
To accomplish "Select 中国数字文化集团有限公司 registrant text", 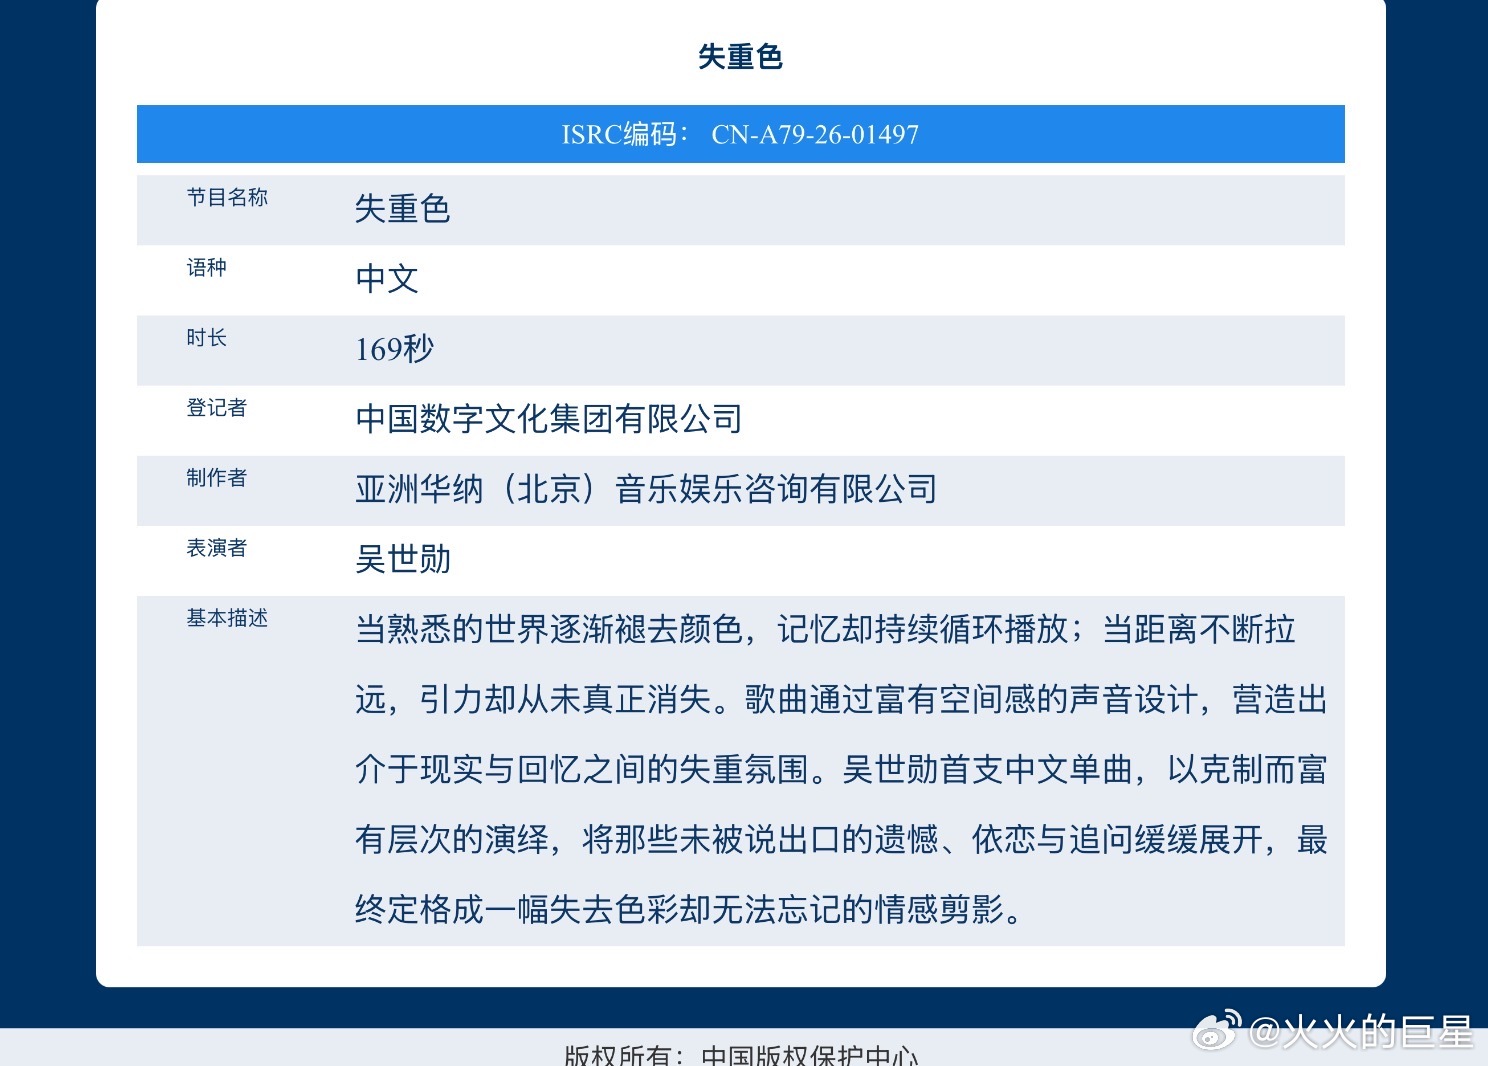I will 549,419.
